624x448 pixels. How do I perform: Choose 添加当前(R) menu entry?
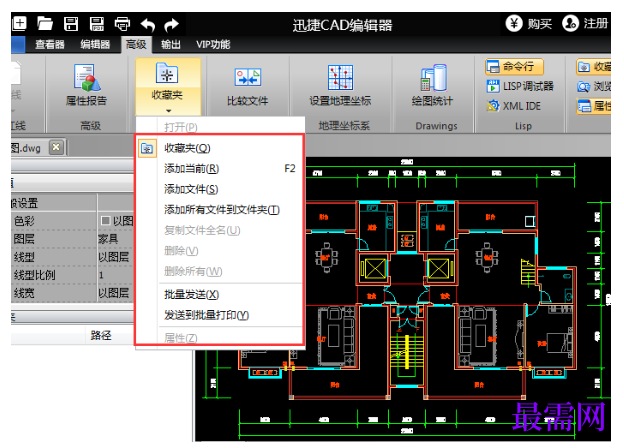pyautogui.click(x=220, y=169)
